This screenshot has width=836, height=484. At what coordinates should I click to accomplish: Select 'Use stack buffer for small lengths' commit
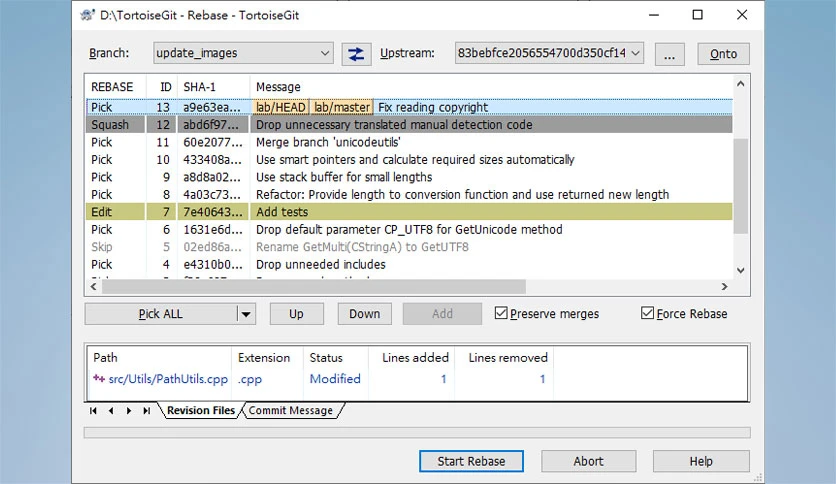coord(409,177)
